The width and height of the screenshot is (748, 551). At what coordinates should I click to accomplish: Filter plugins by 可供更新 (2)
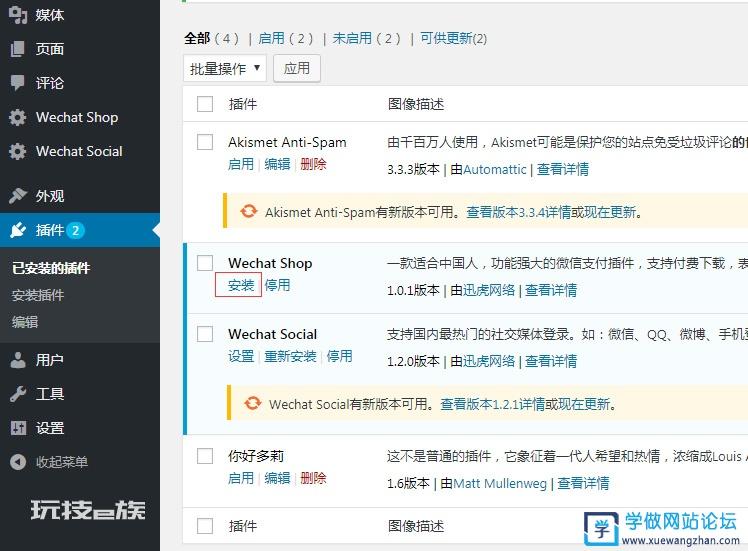click(x=454, y=38)
